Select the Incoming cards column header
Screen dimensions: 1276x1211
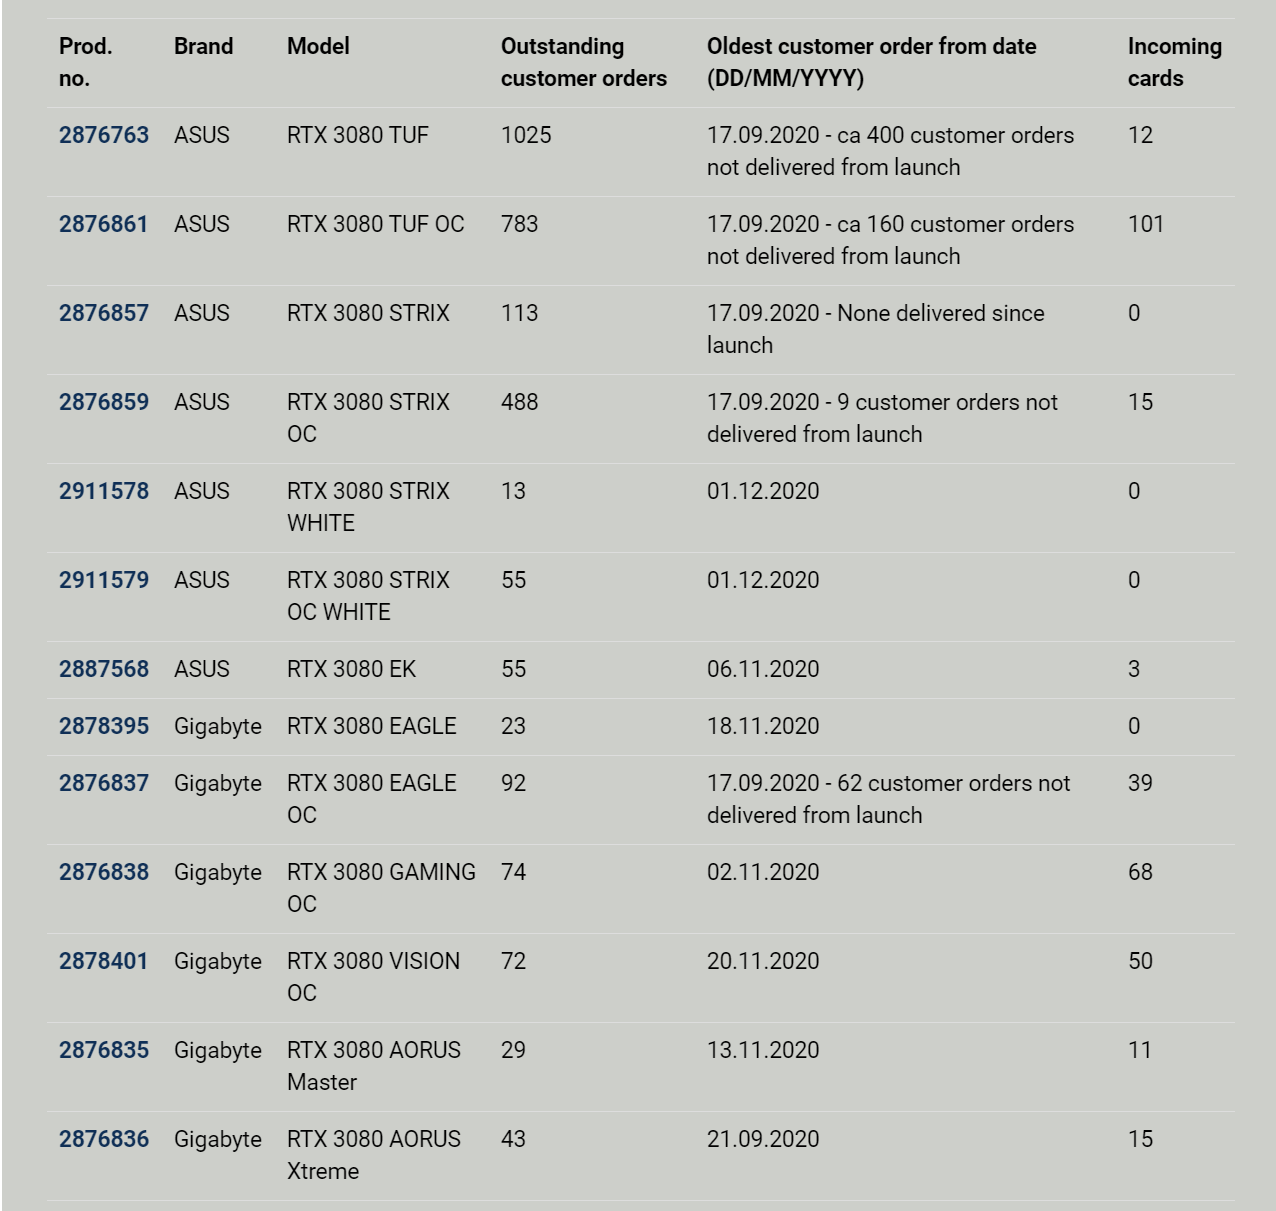click(x=1175, y=62)
